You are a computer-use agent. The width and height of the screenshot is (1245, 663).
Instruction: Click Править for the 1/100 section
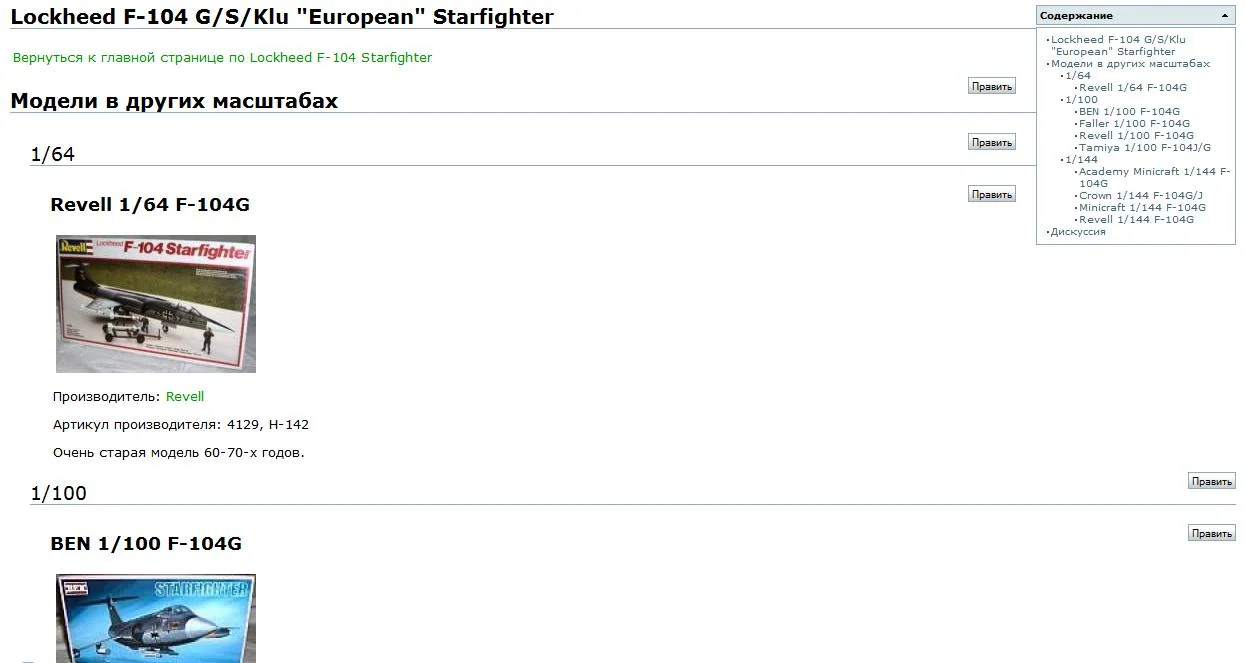click(1211, 482)
